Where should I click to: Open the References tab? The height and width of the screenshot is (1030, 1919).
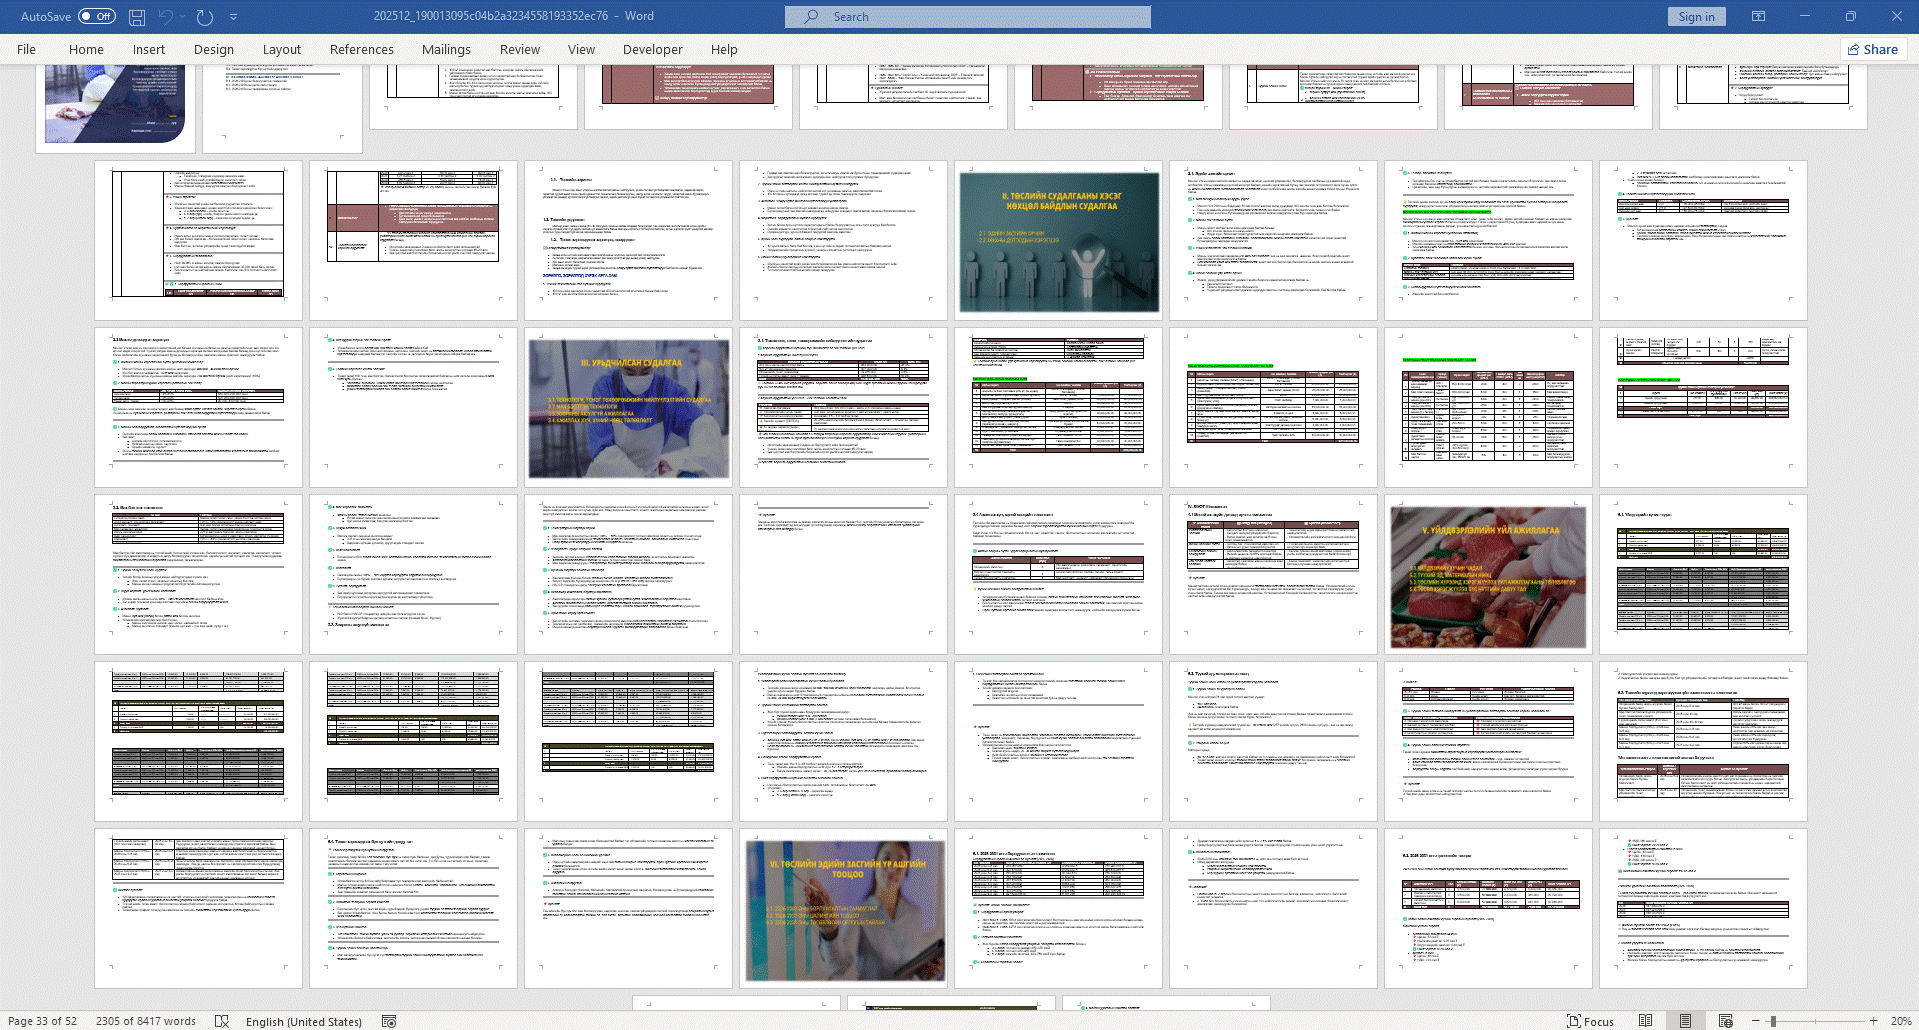361,50
